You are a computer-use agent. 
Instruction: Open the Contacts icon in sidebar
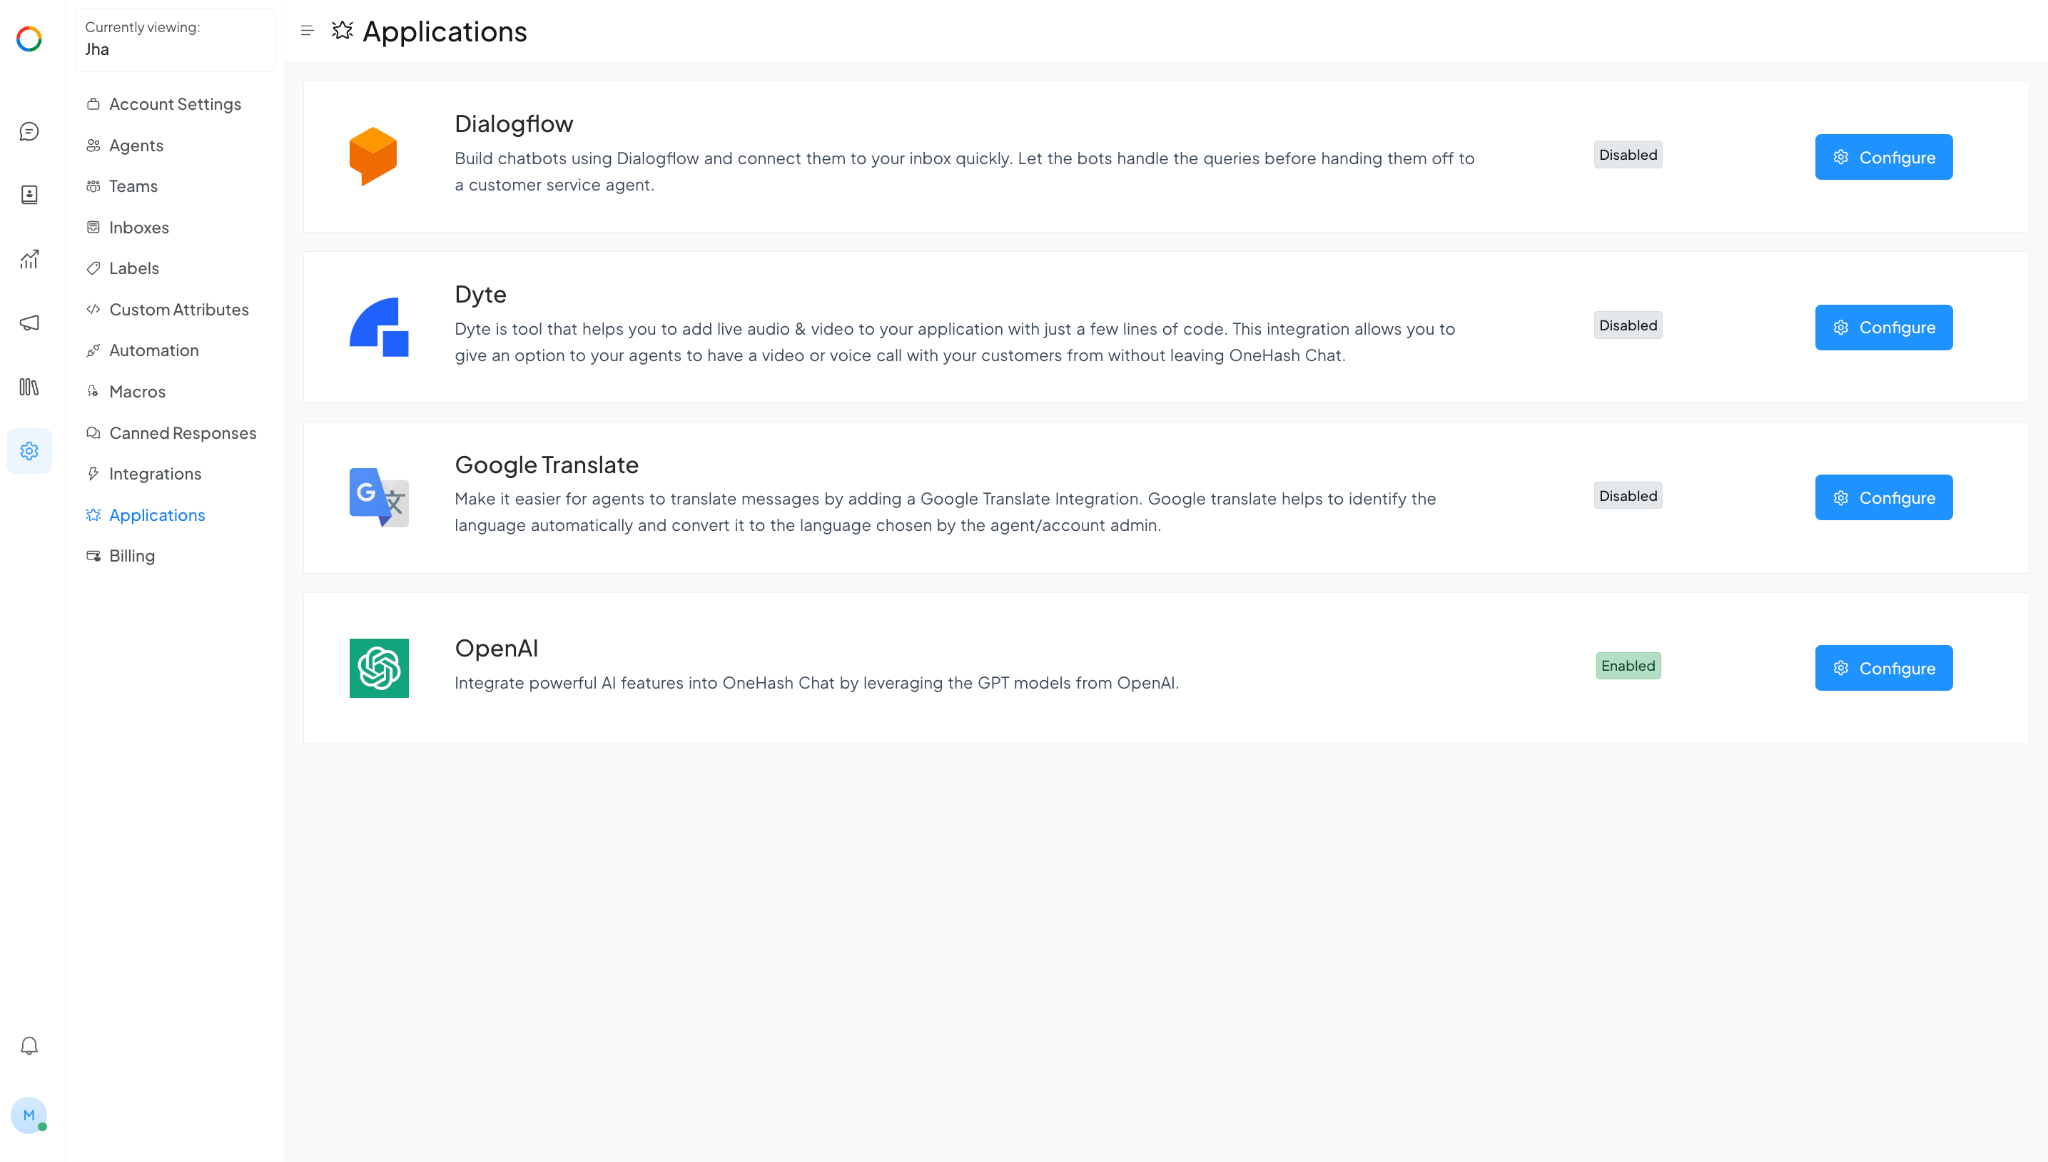tap(29, 195)
